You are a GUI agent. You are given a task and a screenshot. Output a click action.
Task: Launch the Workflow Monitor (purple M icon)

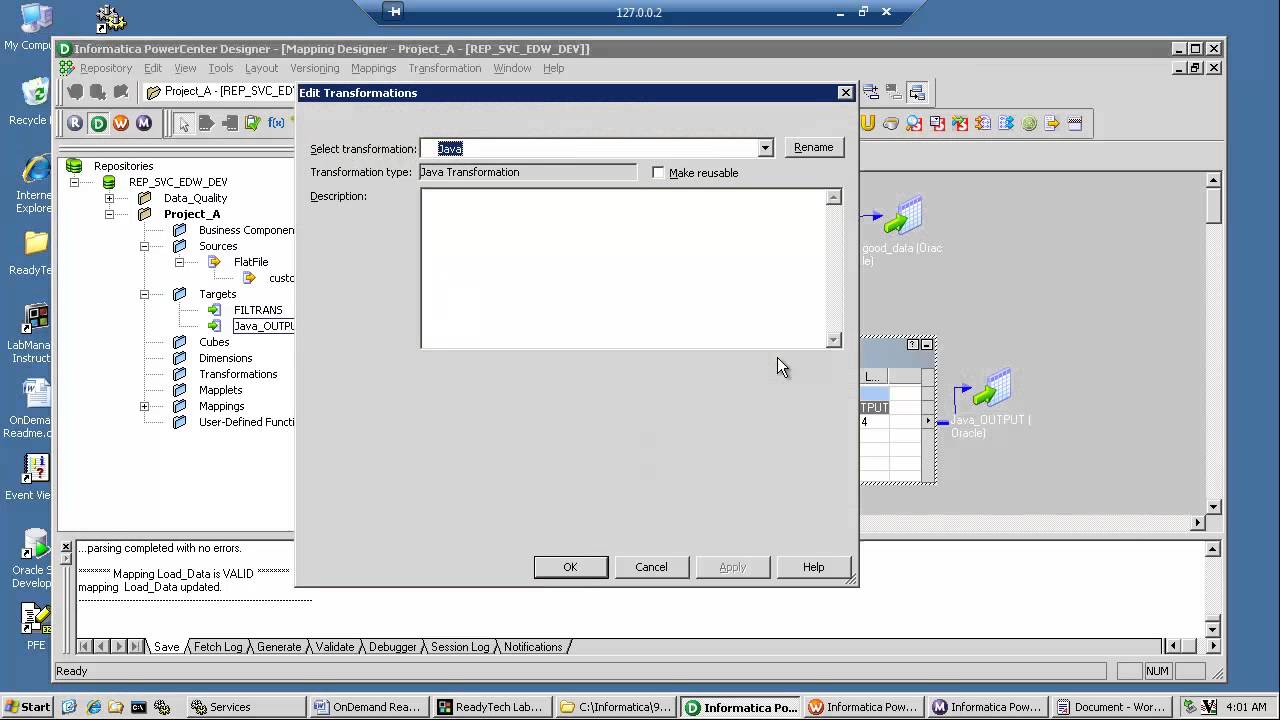(144, 123)
